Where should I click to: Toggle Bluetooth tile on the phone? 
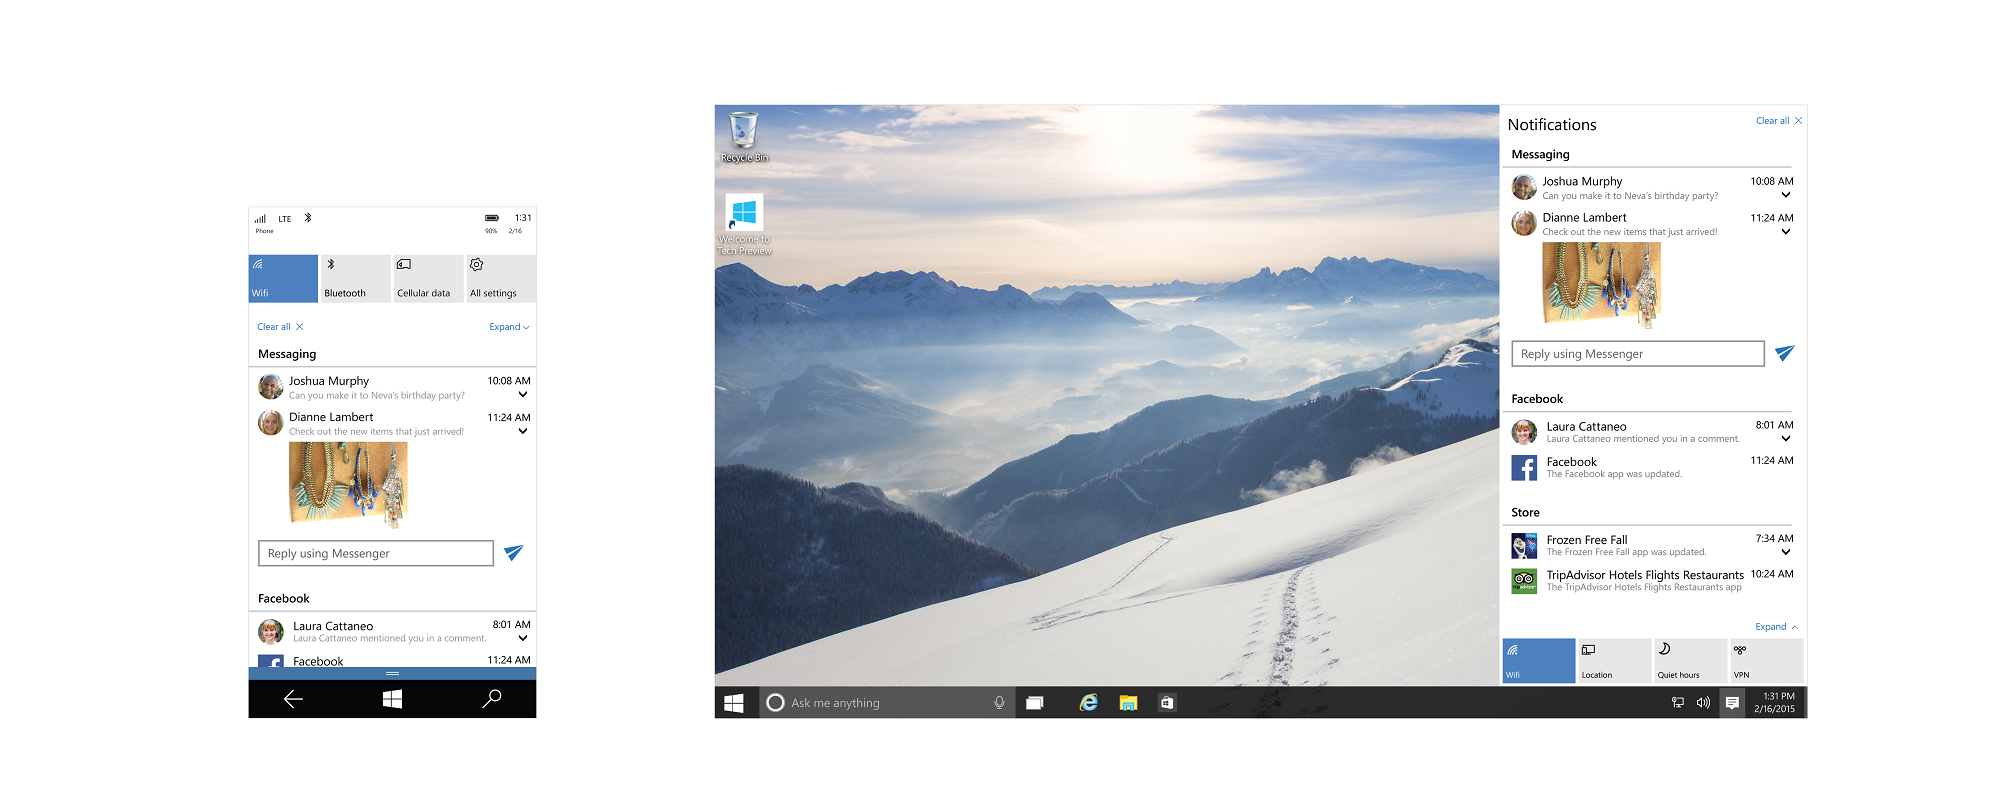pos(355,278)
